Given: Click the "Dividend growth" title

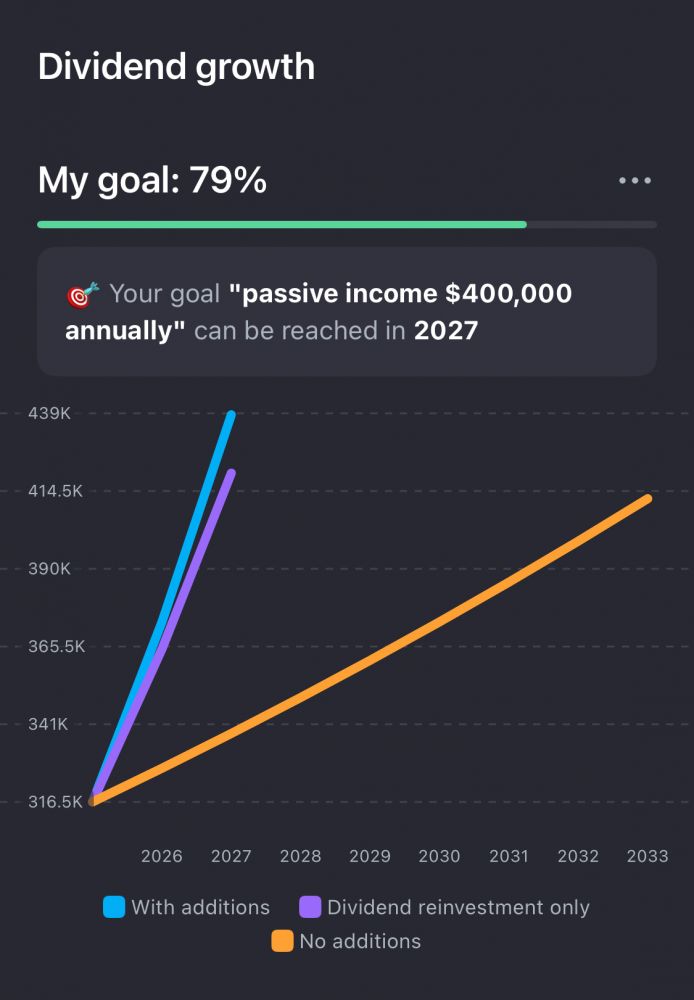Looking at the screenshot, I should 176,67.
